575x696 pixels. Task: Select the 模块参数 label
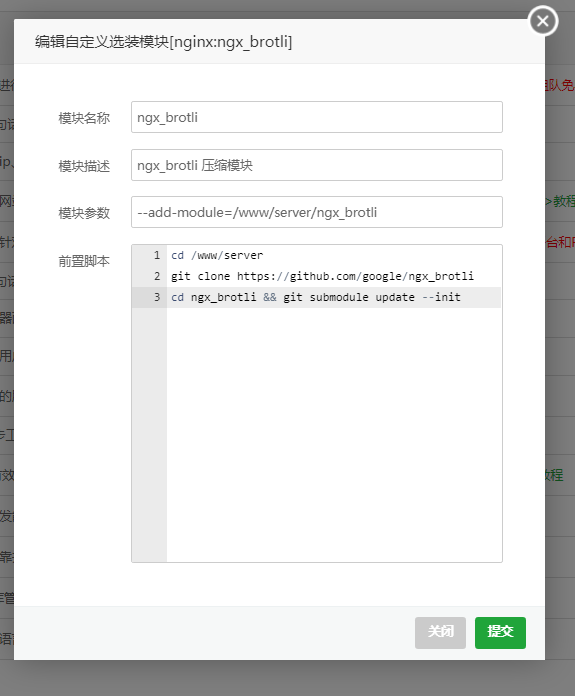click(84, 213)
